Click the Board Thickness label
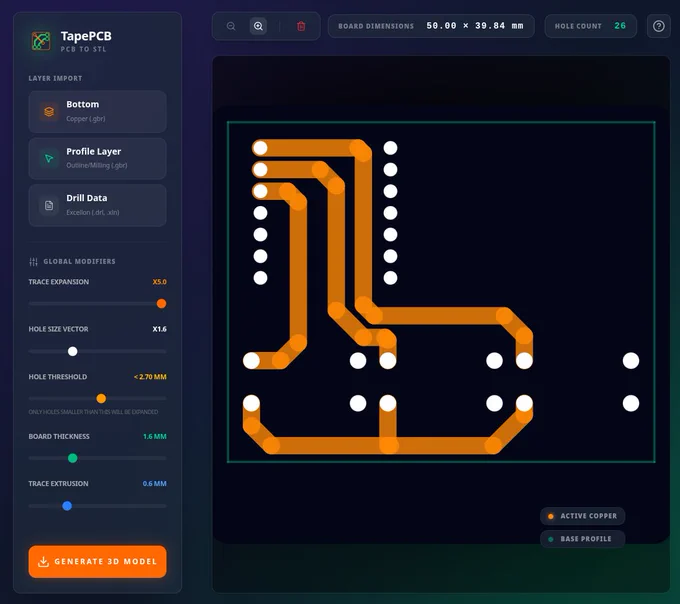680x604 pixels. (59, 436)
